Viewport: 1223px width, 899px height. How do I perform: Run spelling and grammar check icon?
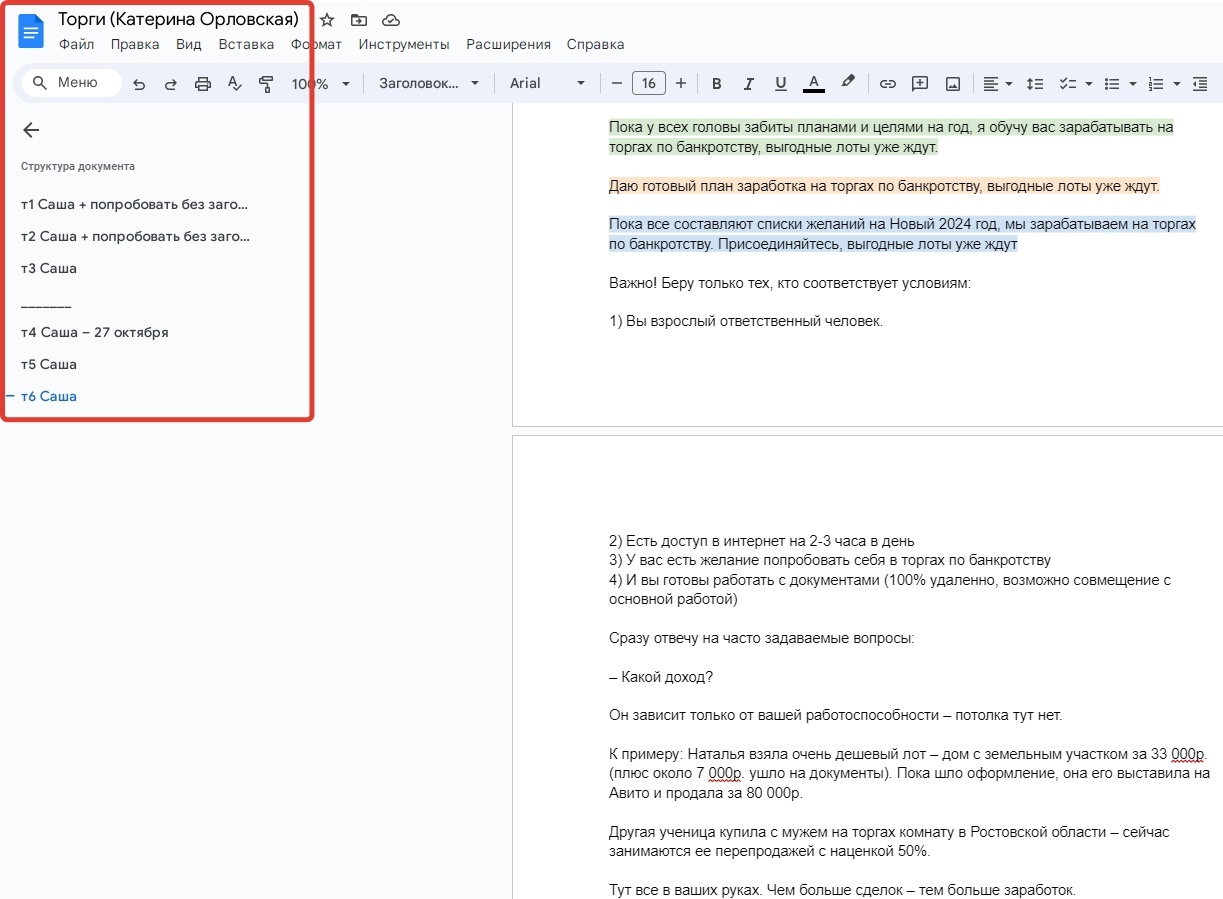pos(235,84)
